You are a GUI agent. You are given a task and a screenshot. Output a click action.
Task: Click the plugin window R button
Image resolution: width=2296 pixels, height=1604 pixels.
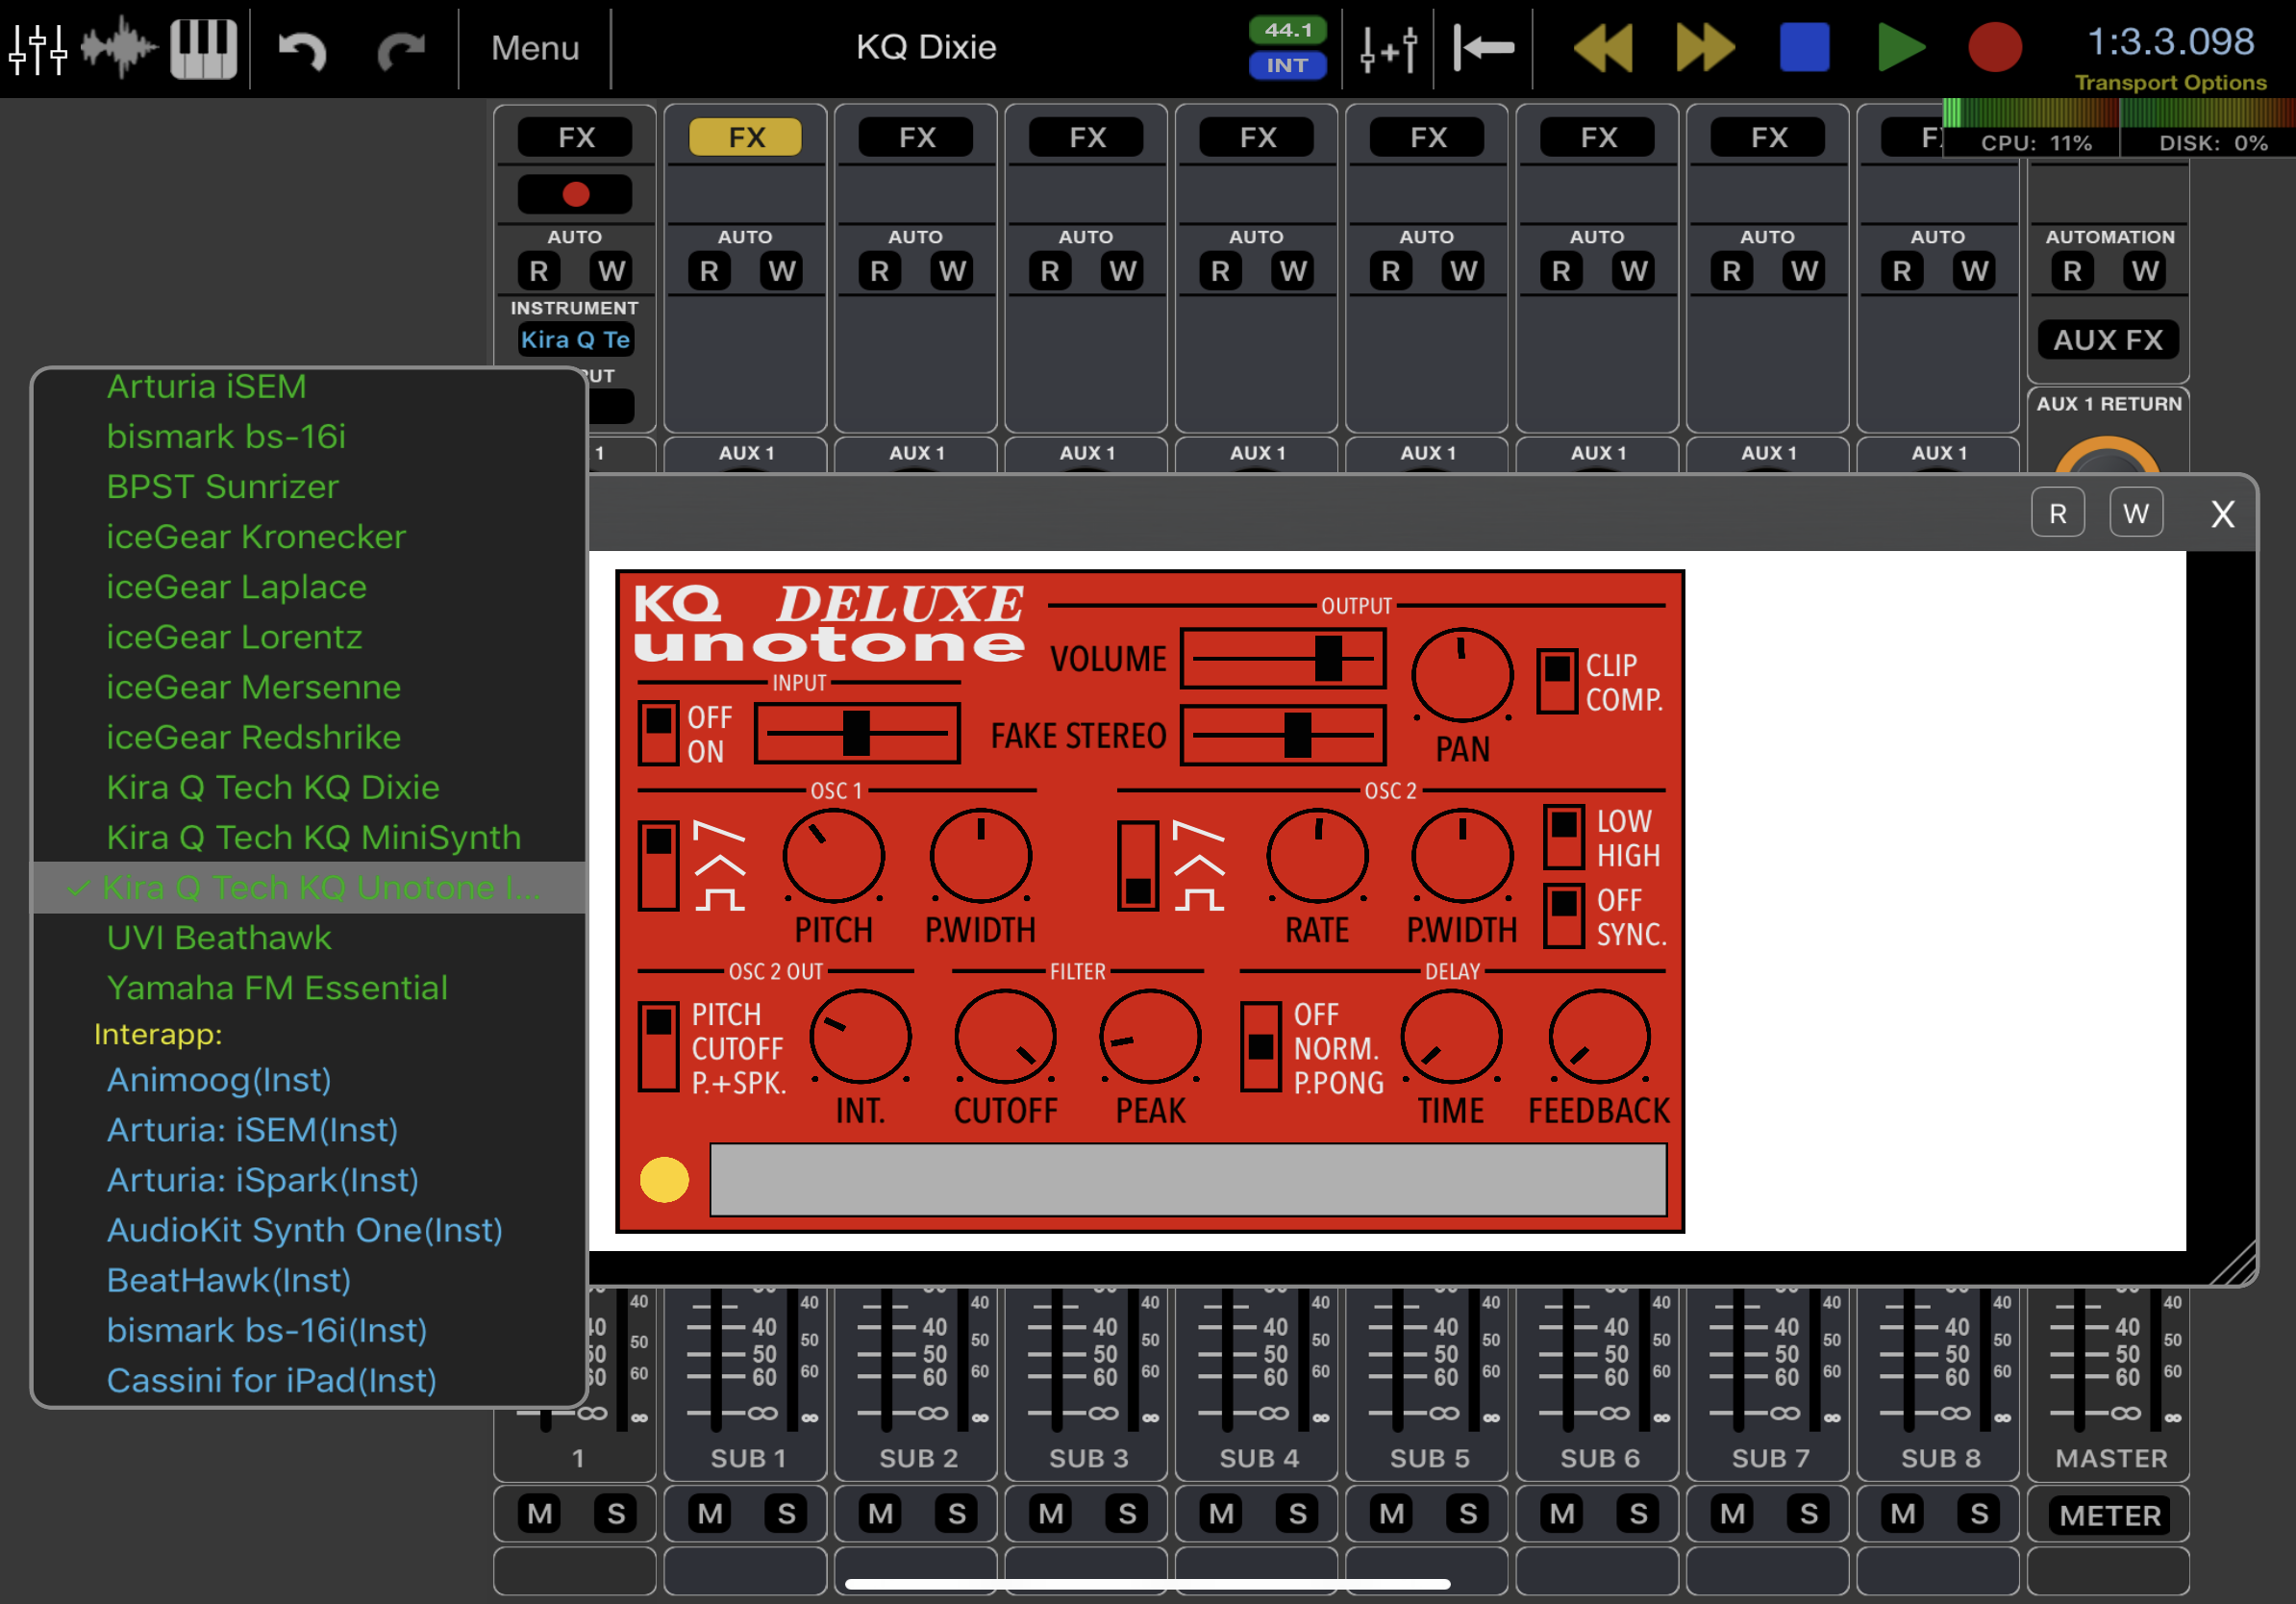[x=2057, y=513]
